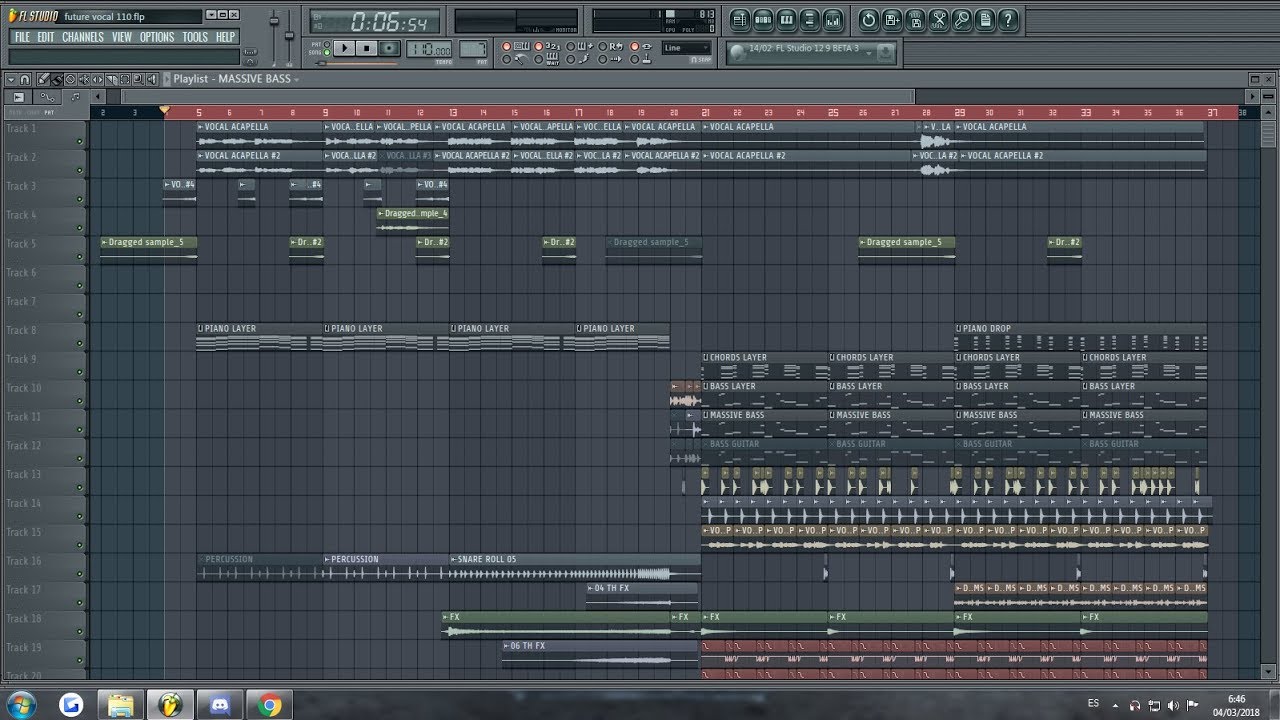Select the Delete tool in Playlist toolbar
This screenshot has width=1280, height=720.
coord(70,79)
